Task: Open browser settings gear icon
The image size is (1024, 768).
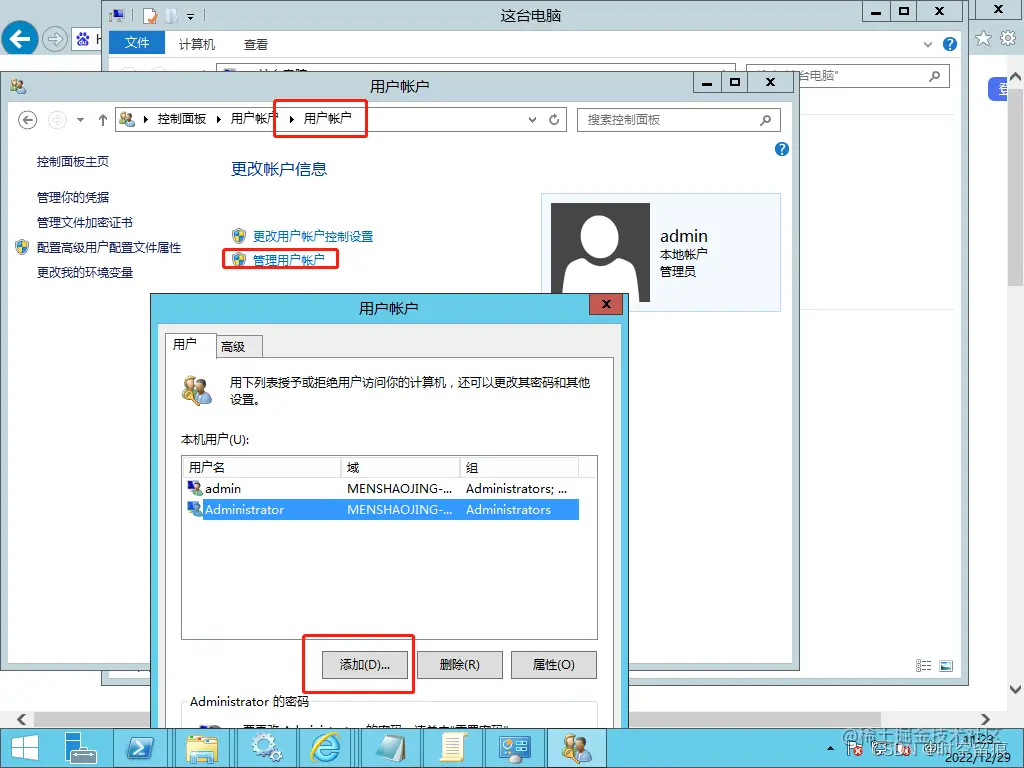Action: [x=1008, y=39]
